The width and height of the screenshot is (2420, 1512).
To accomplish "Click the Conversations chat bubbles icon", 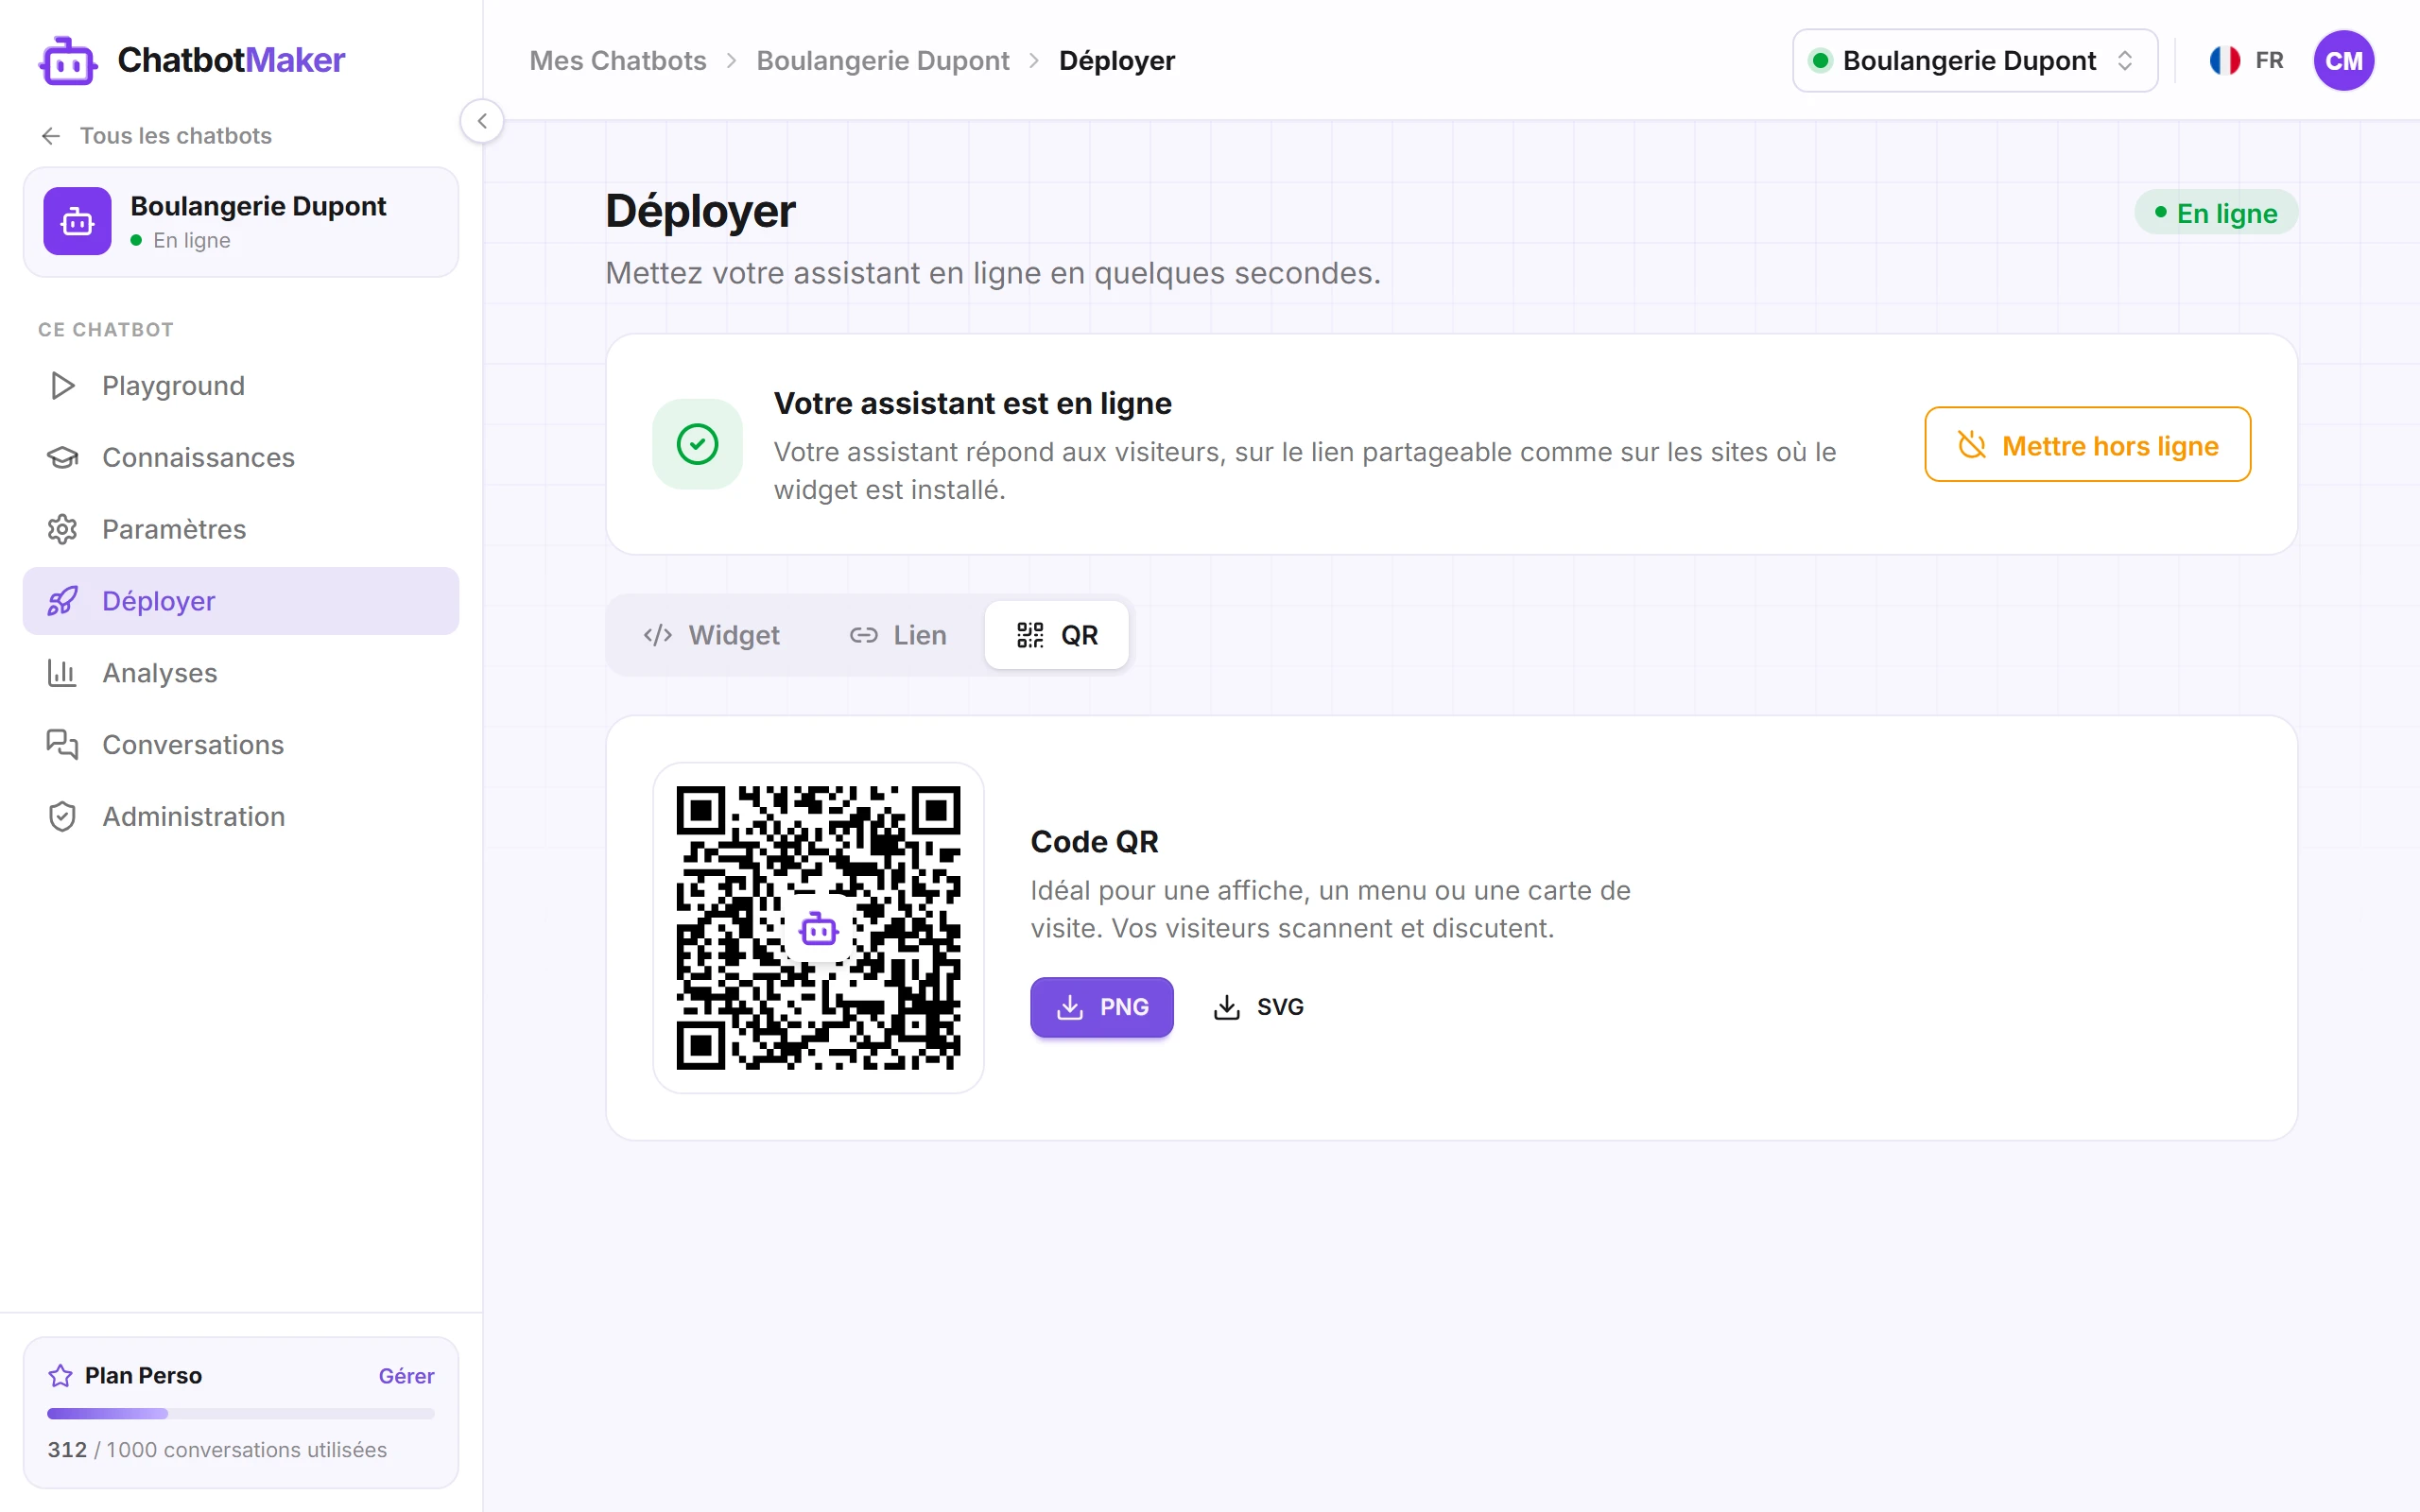I will pos(62,745).
